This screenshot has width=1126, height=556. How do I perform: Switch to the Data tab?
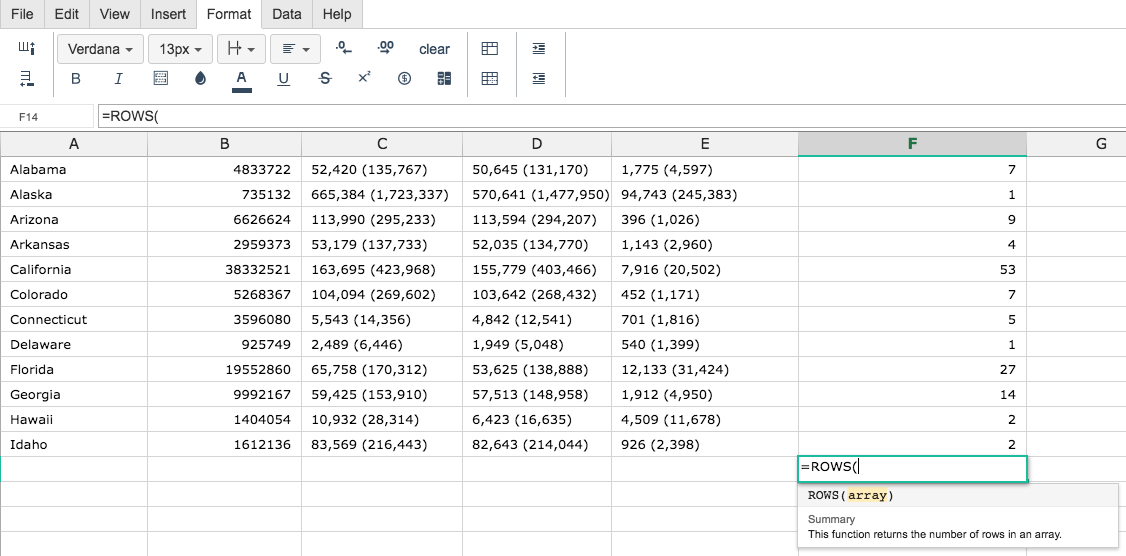coord(287,14)
